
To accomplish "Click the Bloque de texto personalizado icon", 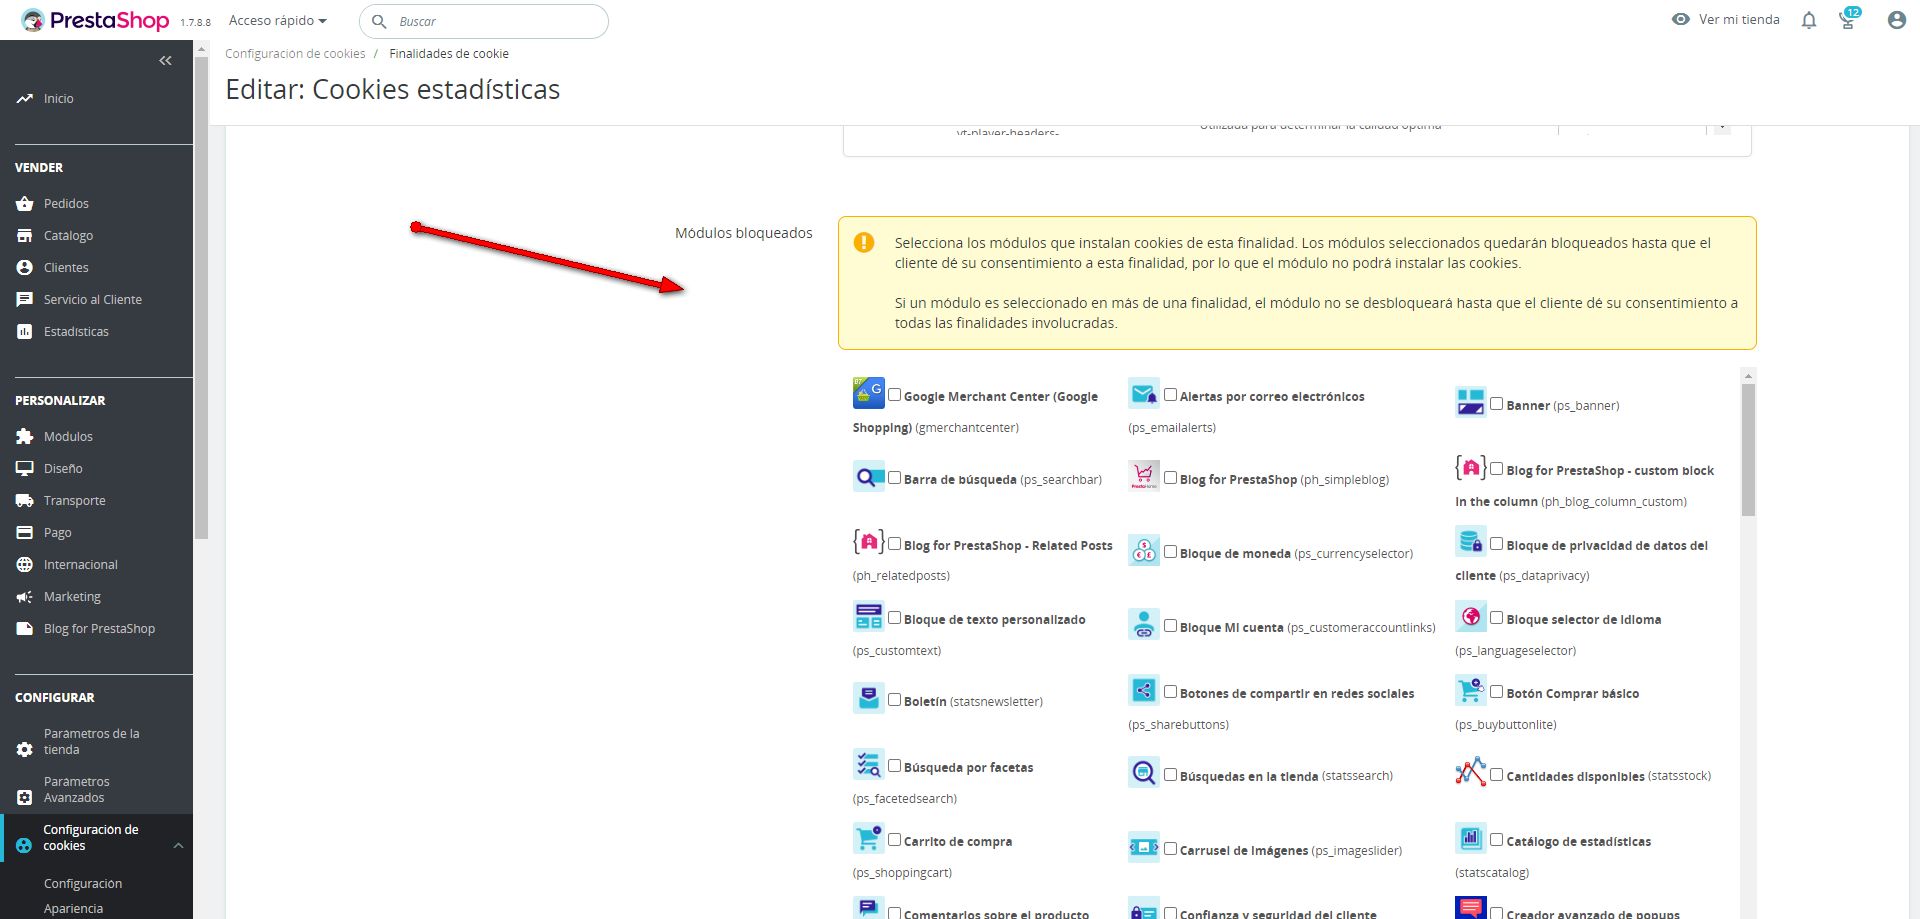I will [x=868, y=616].
